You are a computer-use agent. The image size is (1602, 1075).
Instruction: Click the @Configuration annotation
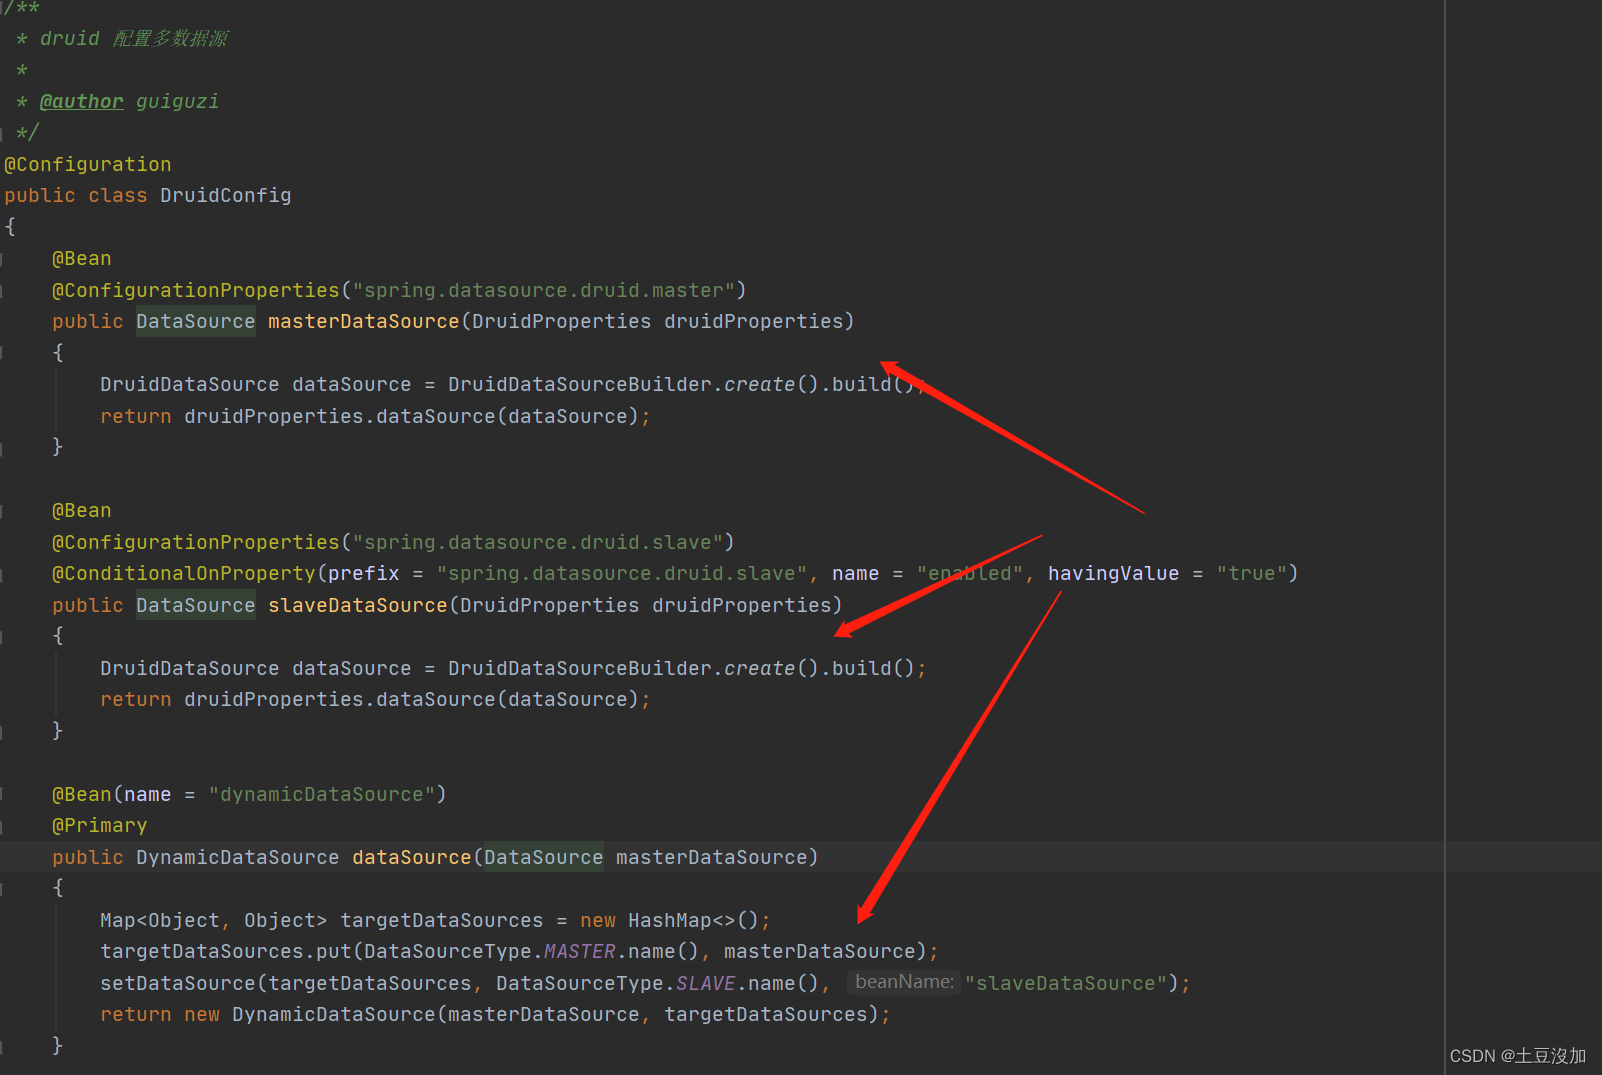tap(88, 164)
